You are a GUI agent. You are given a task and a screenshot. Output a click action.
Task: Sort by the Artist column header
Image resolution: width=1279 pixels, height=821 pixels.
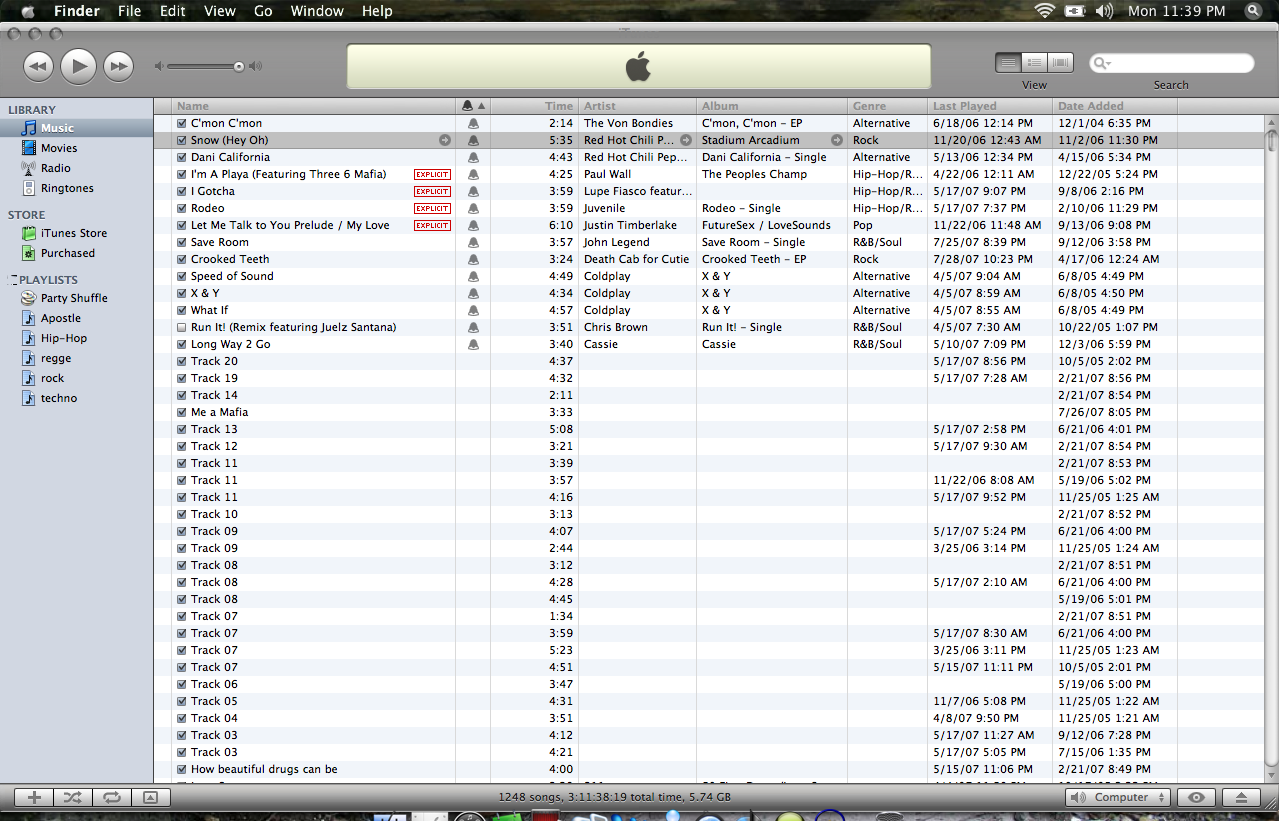coord(637,105)
